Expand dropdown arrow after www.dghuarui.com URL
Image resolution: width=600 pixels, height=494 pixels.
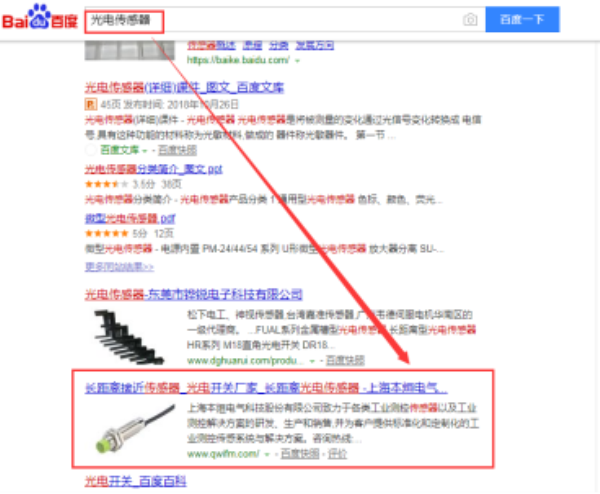point(312,361)
